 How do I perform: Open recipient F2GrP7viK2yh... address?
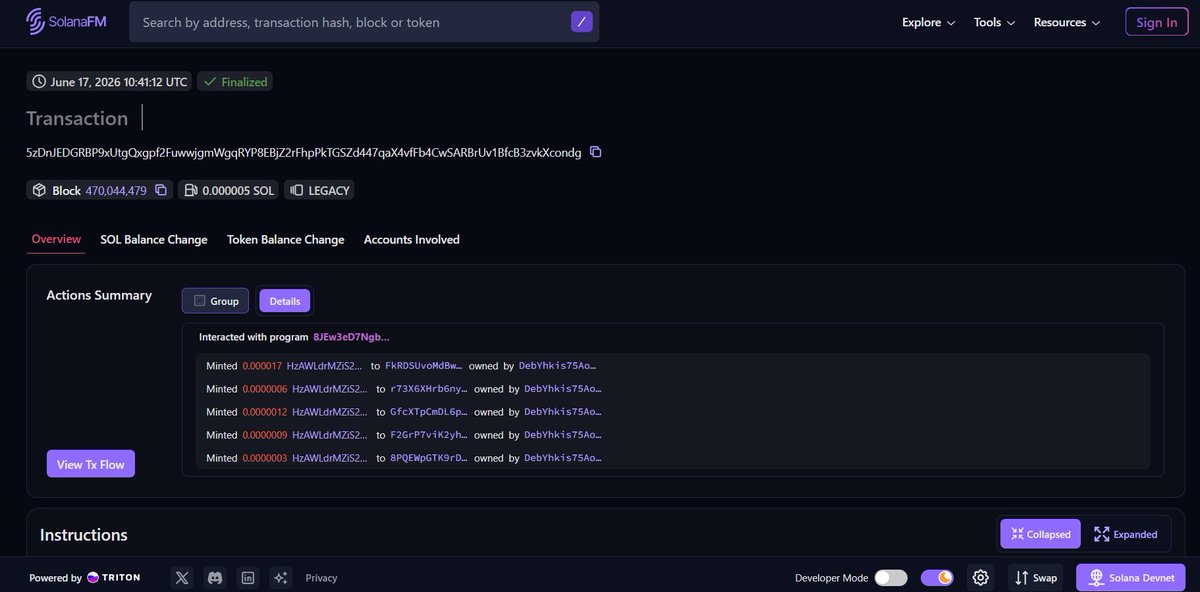(429, 435)
